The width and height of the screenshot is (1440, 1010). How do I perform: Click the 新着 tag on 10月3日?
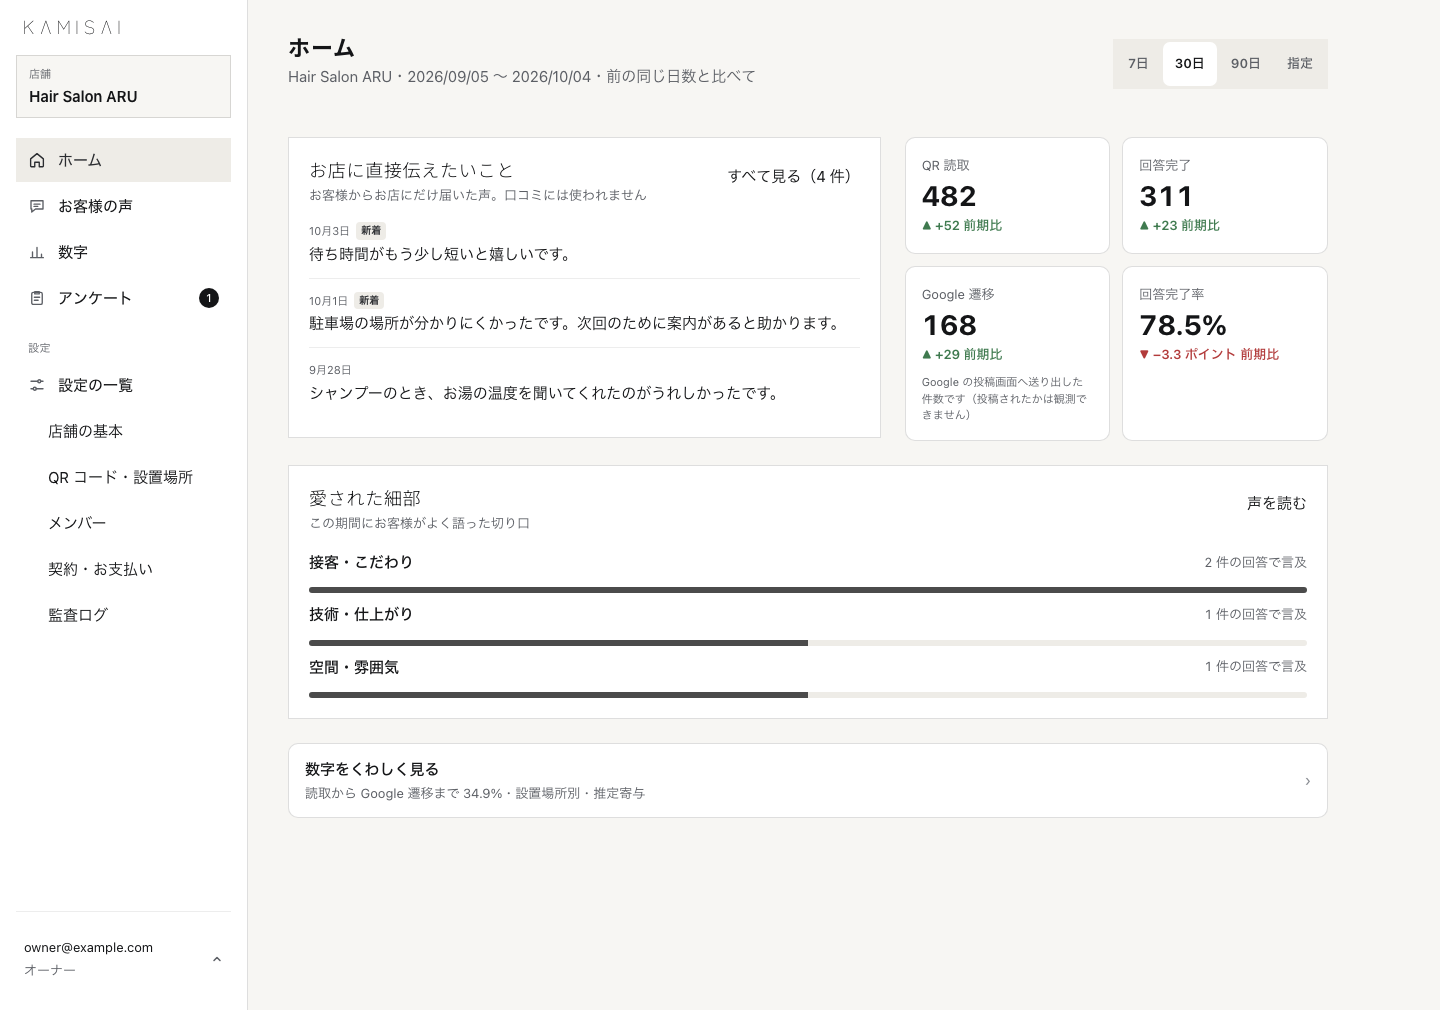pos(371,230)
